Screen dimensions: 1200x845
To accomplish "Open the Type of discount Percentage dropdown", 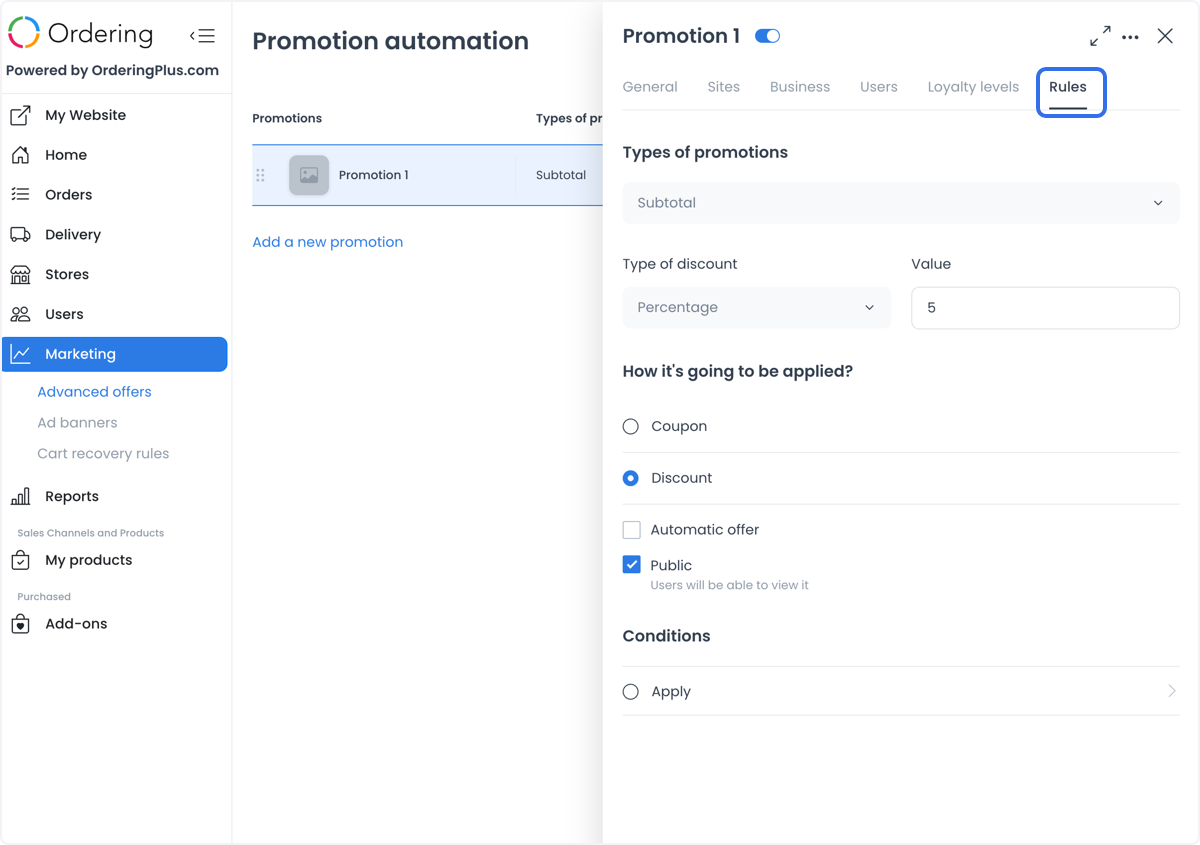I will (x=756, y=307).
